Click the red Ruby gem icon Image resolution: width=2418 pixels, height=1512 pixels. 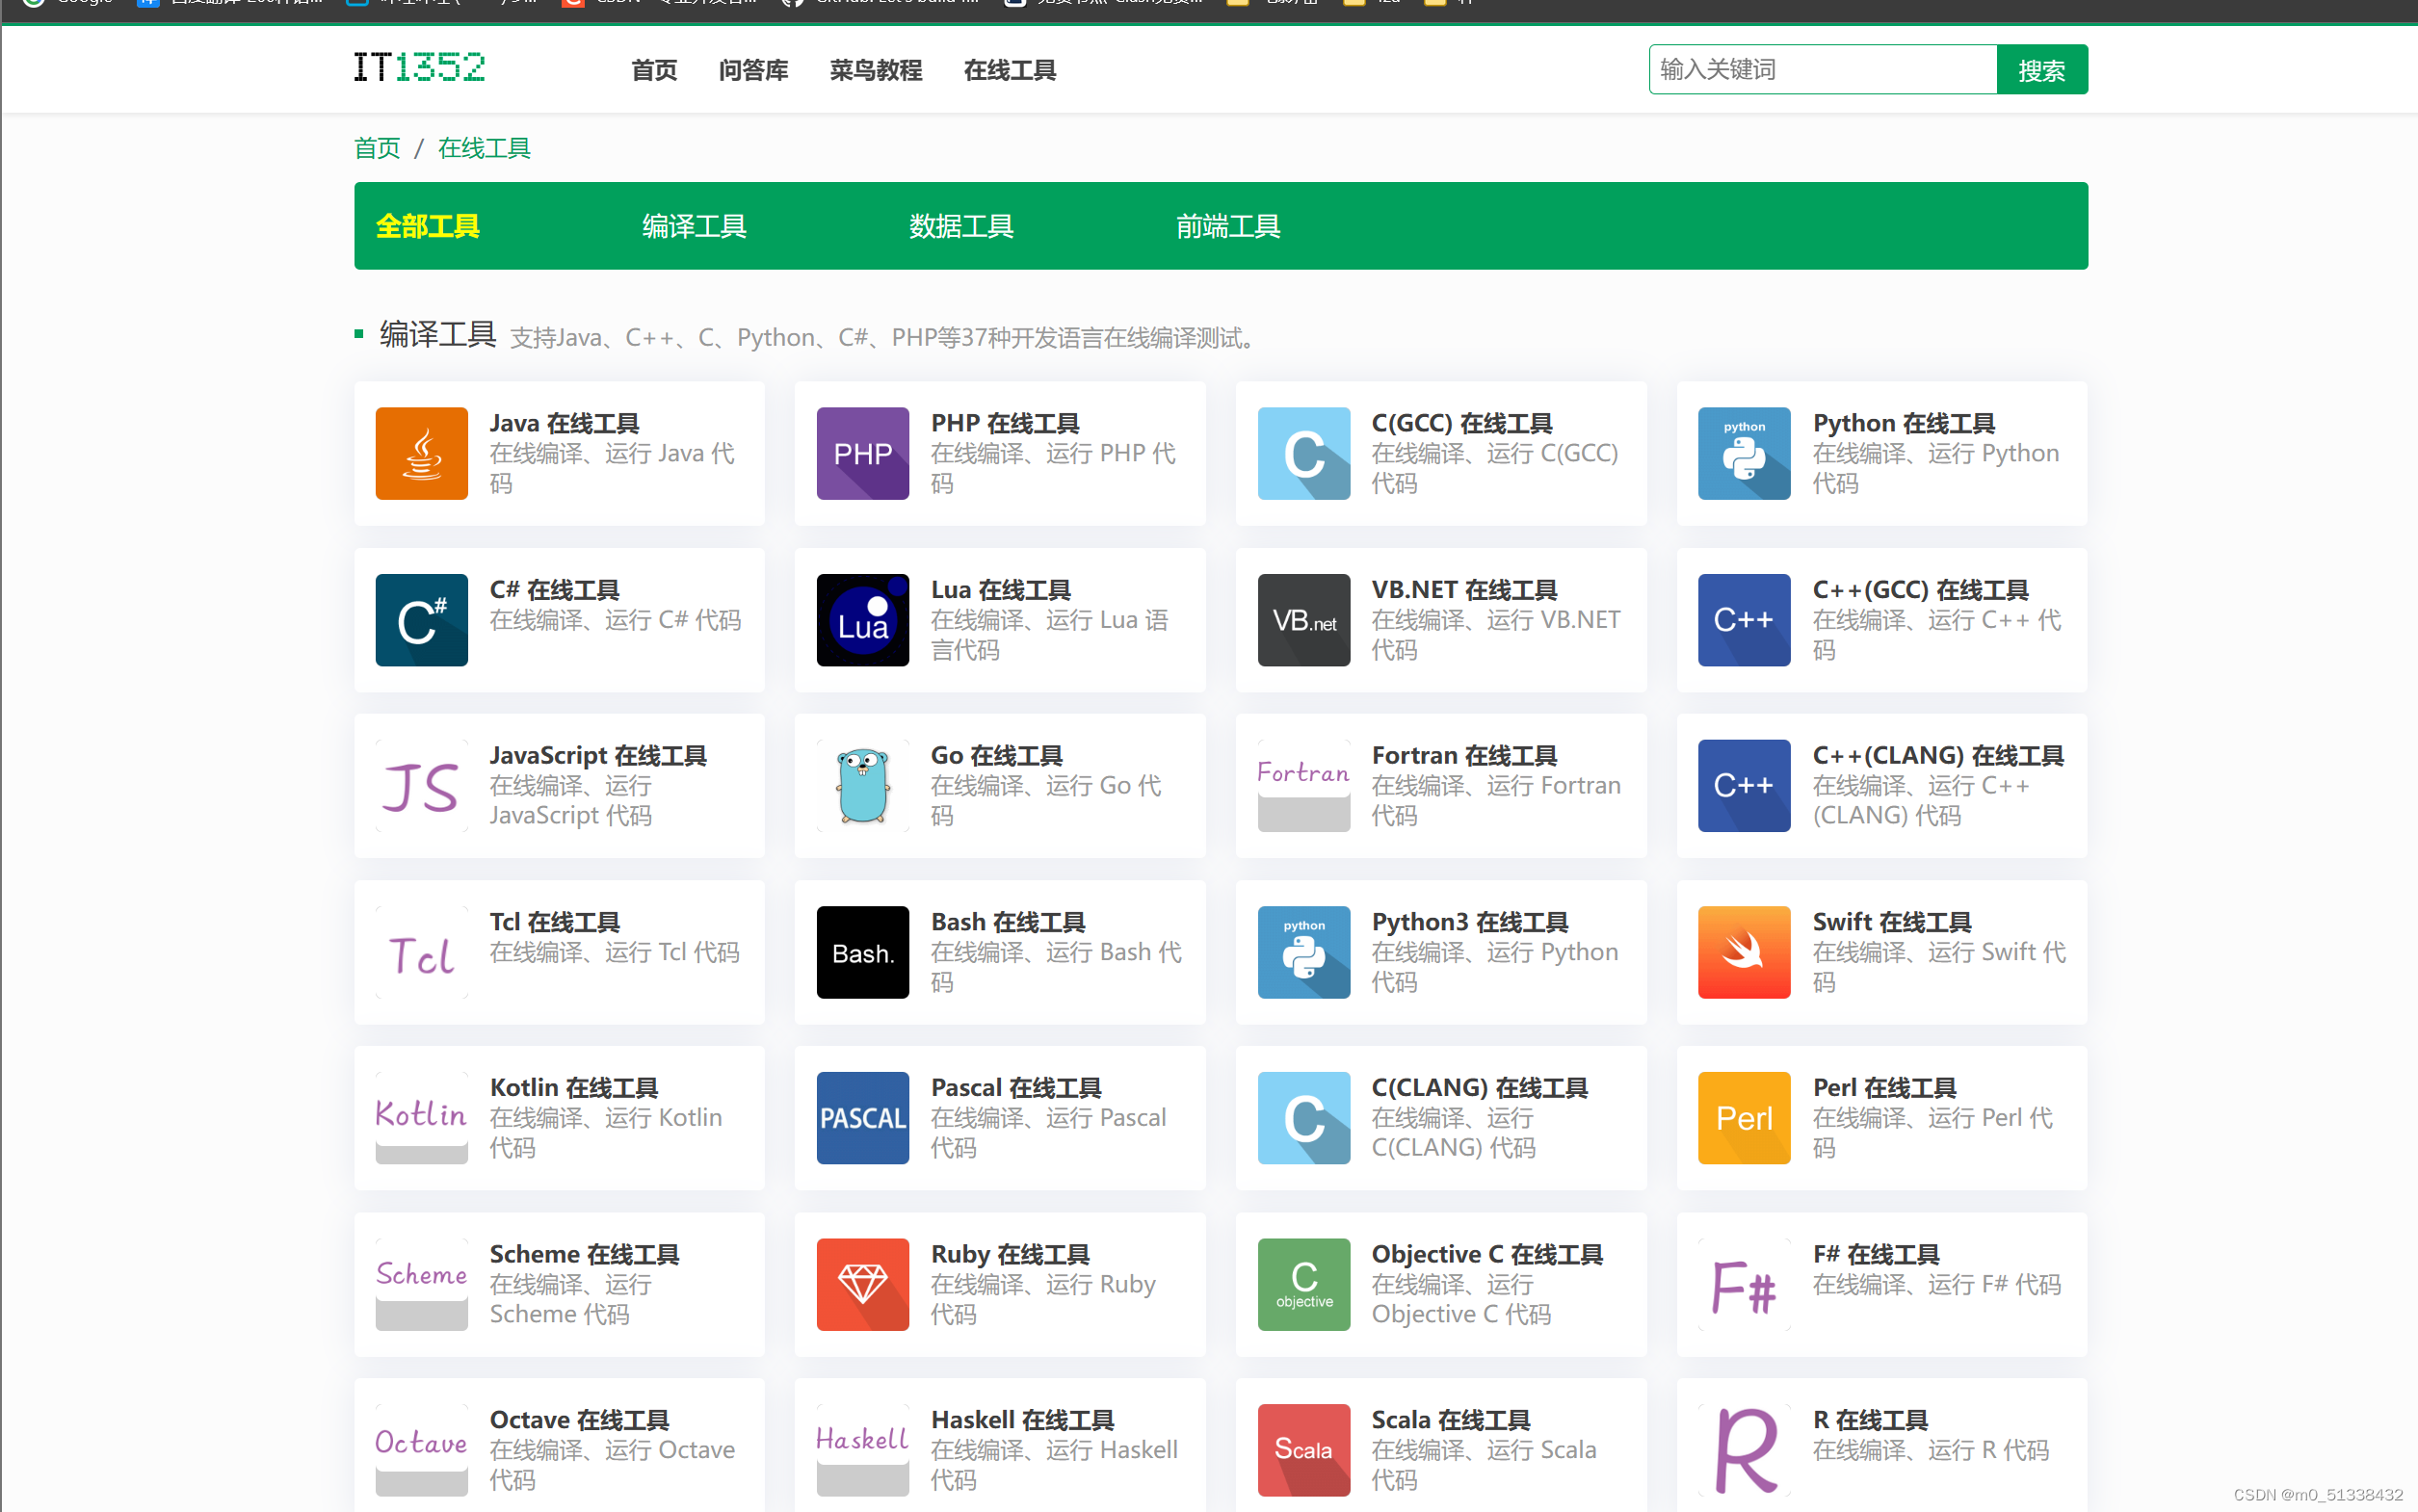[x=862, y=1285]
